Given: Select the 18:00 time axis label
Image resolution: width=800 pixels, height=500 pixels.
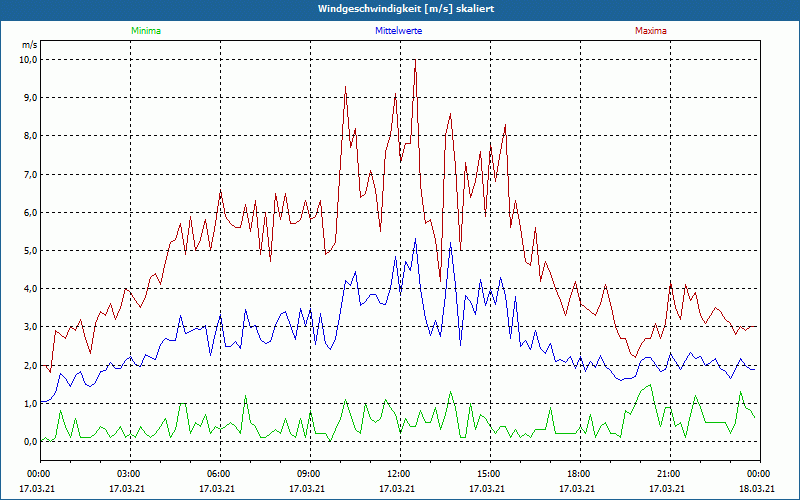Looking at the screenshot, I should tap(579, 474).
